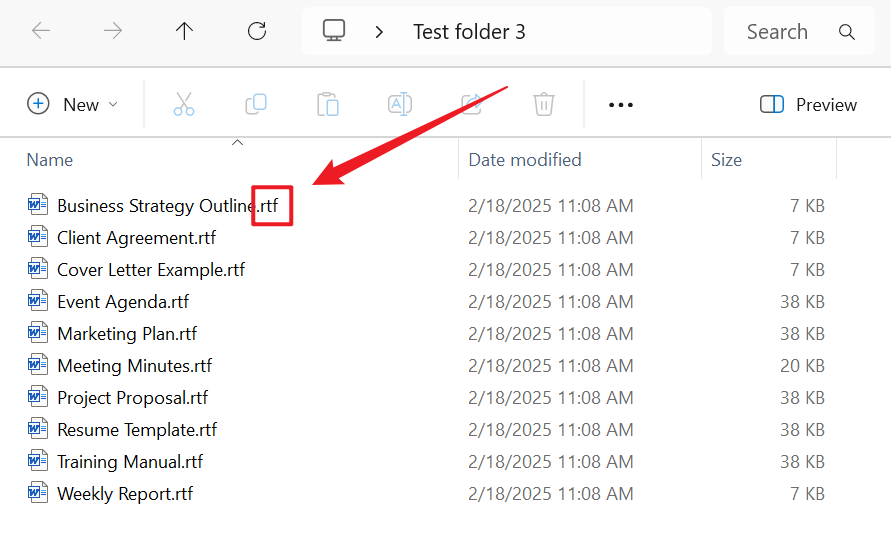Click Word icon of Meeting Minutes
Viewport: 891px width, 535px height.
click(x=38, y=363)
